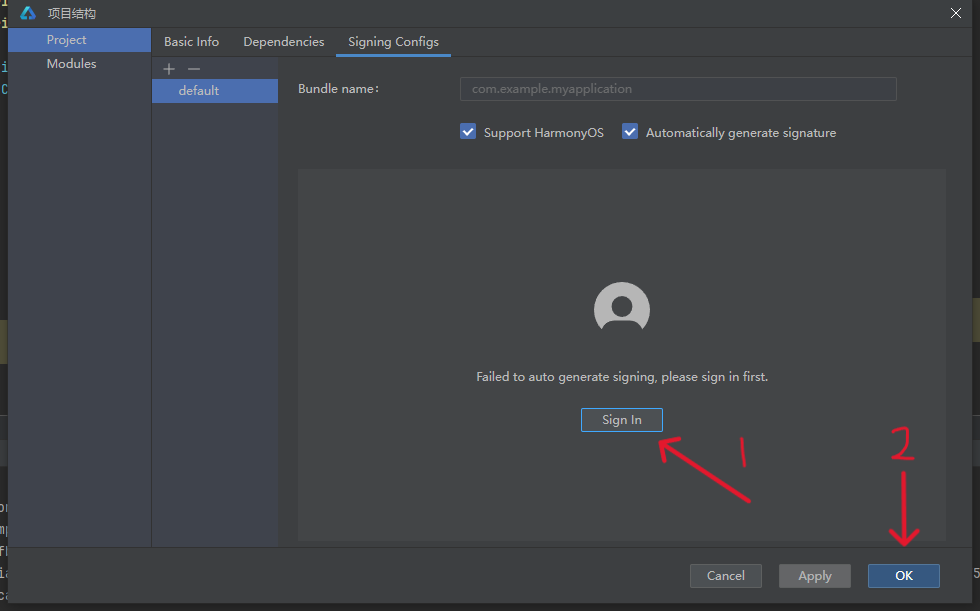Click the Bundle name input field
Image resolution: width=980 pixels, height=611 pixels.
pyautogui.click(x=678, y=89)
